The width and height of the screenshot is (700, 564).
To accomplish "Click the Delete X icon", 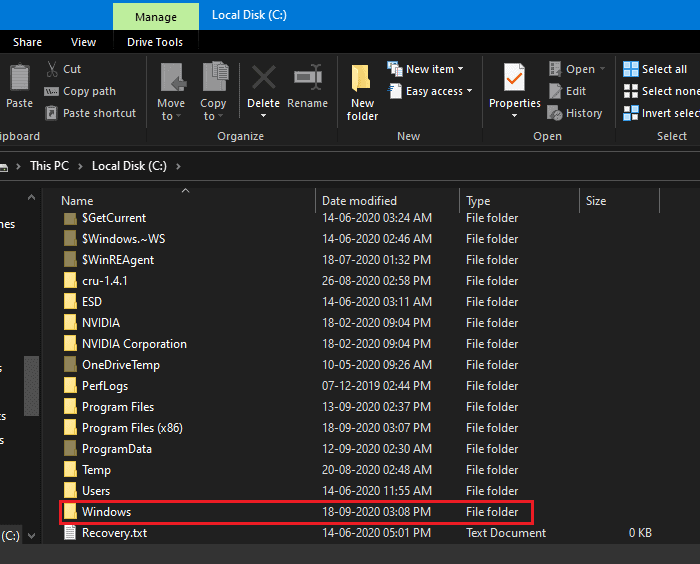I will [x=263, y=78].
